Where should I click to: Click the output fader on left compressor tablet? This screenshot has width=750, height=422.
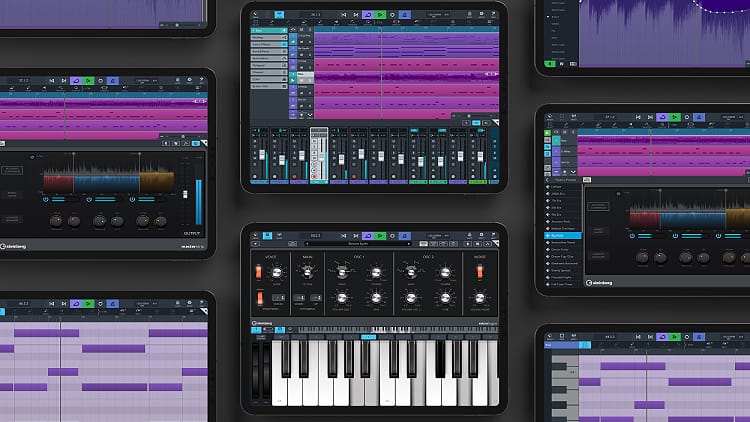pyautogui.click(x=185, y=194)
